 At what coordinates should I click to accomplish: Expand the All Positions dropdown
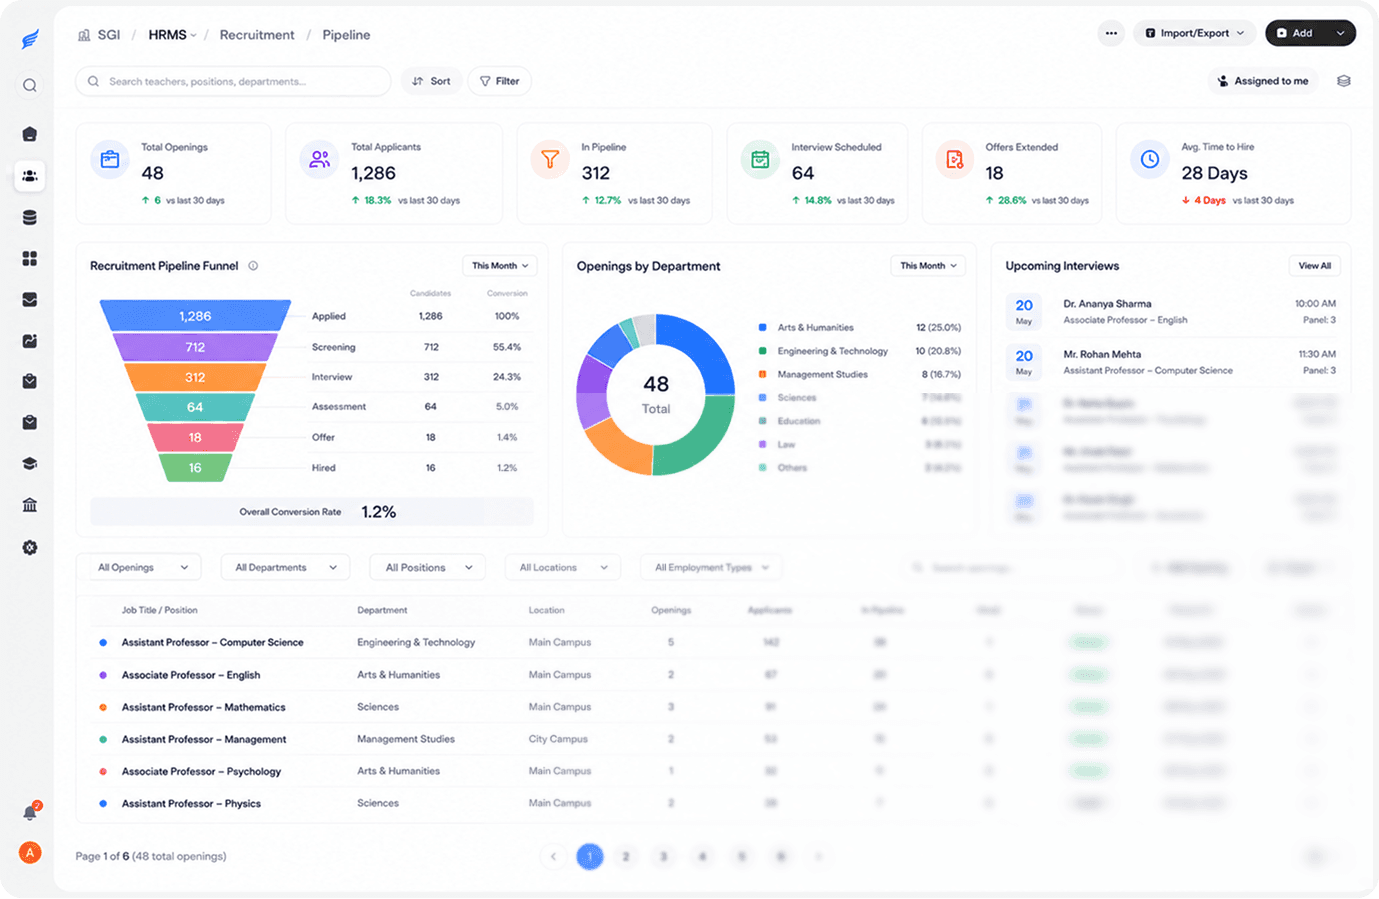[428, 567]
